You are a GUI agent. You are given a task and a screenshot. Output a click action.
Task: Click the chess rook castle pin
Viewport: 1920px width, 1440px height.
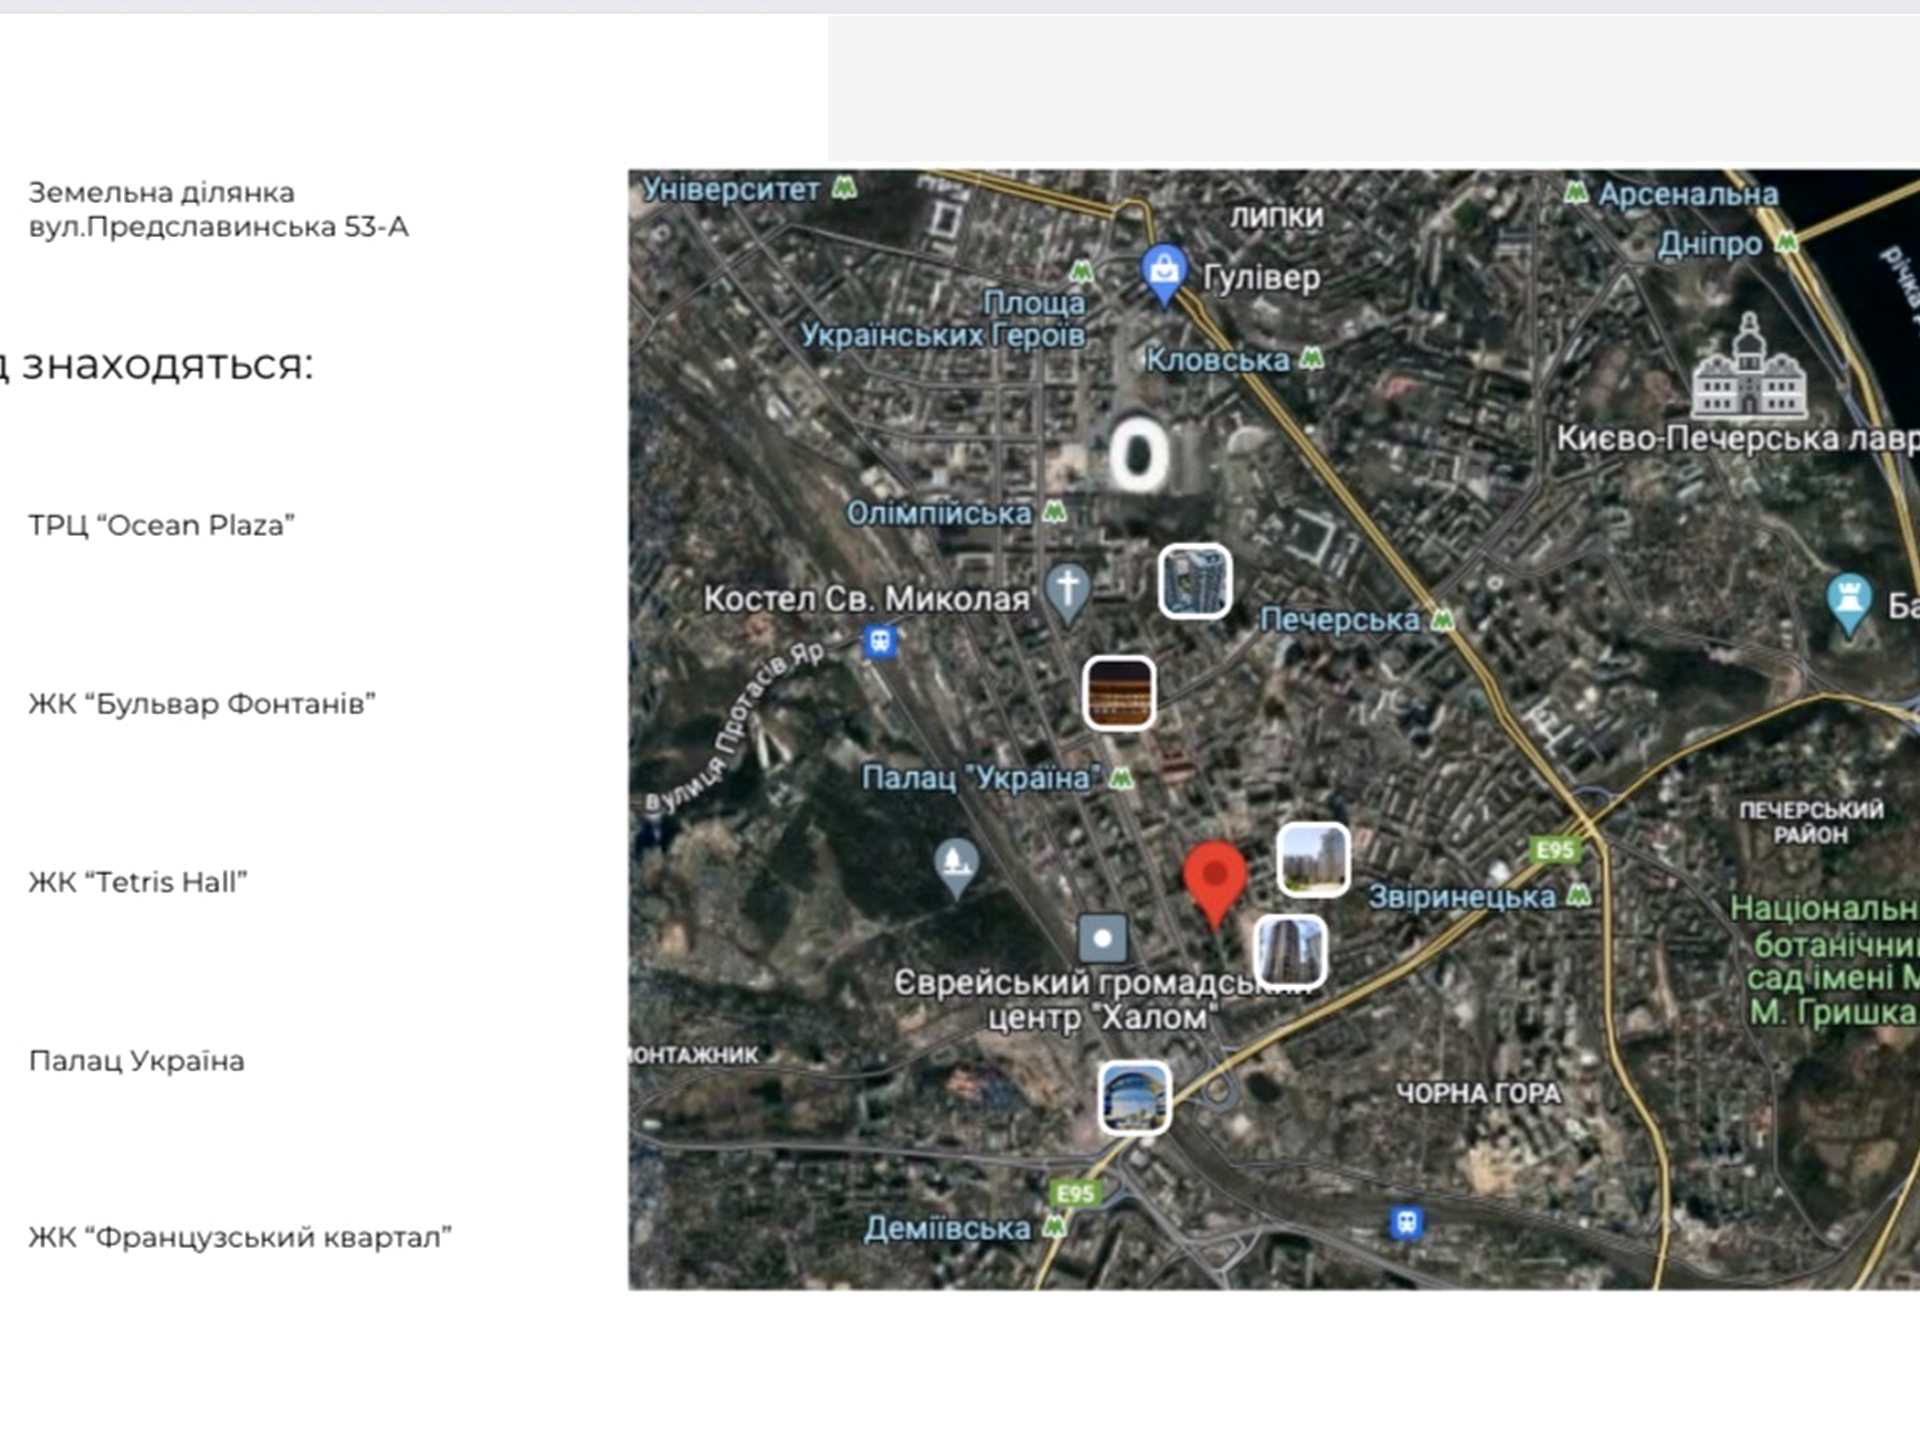1848,604
